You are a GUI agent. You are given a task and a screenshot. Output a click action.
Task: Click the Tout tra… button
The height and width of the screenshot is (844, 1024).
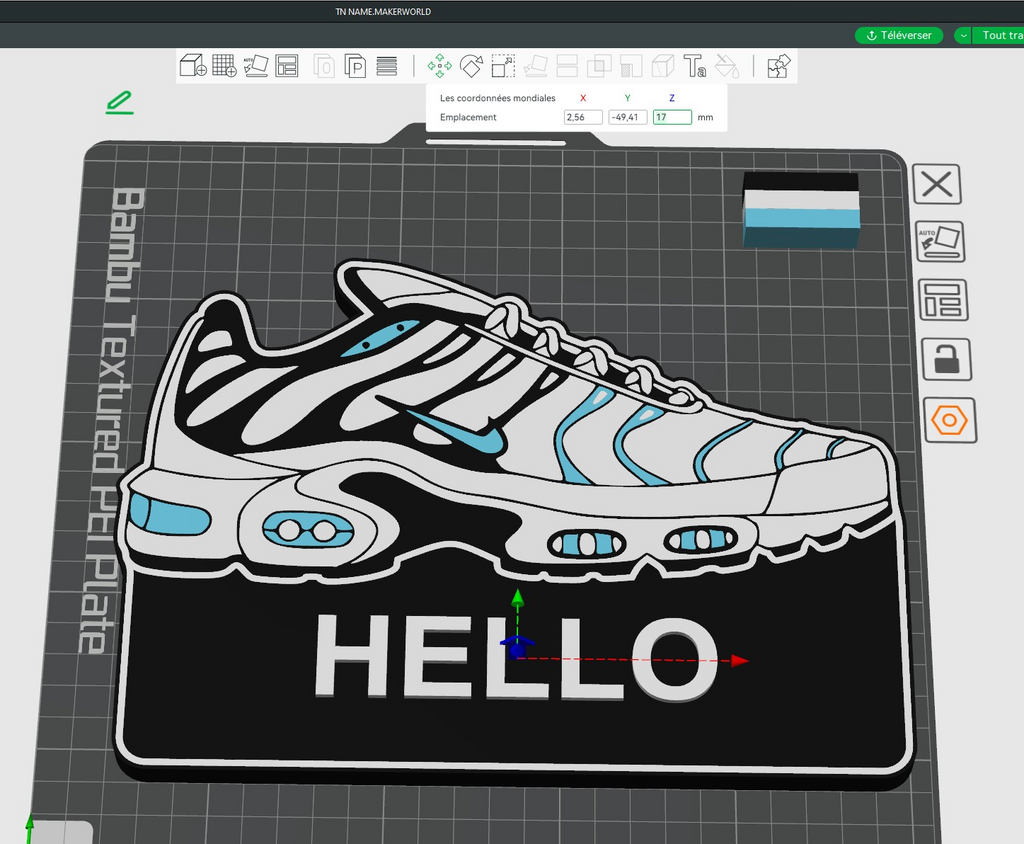click(x=999, y=35)
